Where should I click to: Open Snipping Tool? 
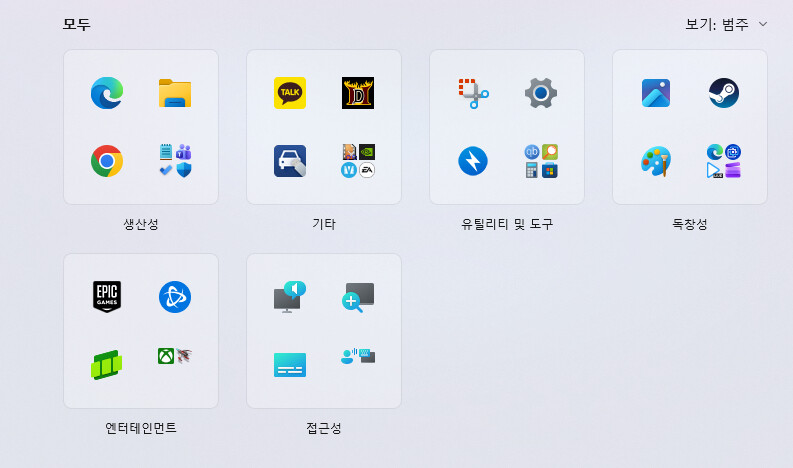(x=473, y=93)
